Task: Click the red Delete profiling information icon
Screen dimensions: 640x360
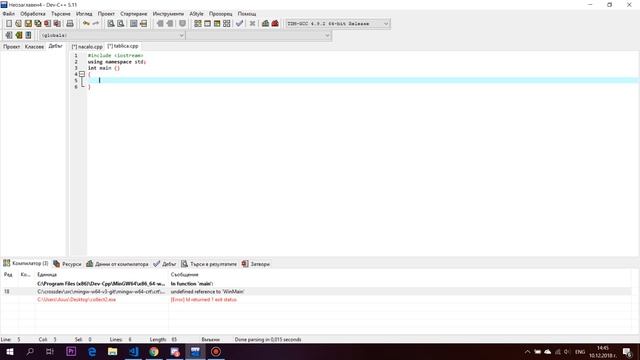Action: (275, 24)
